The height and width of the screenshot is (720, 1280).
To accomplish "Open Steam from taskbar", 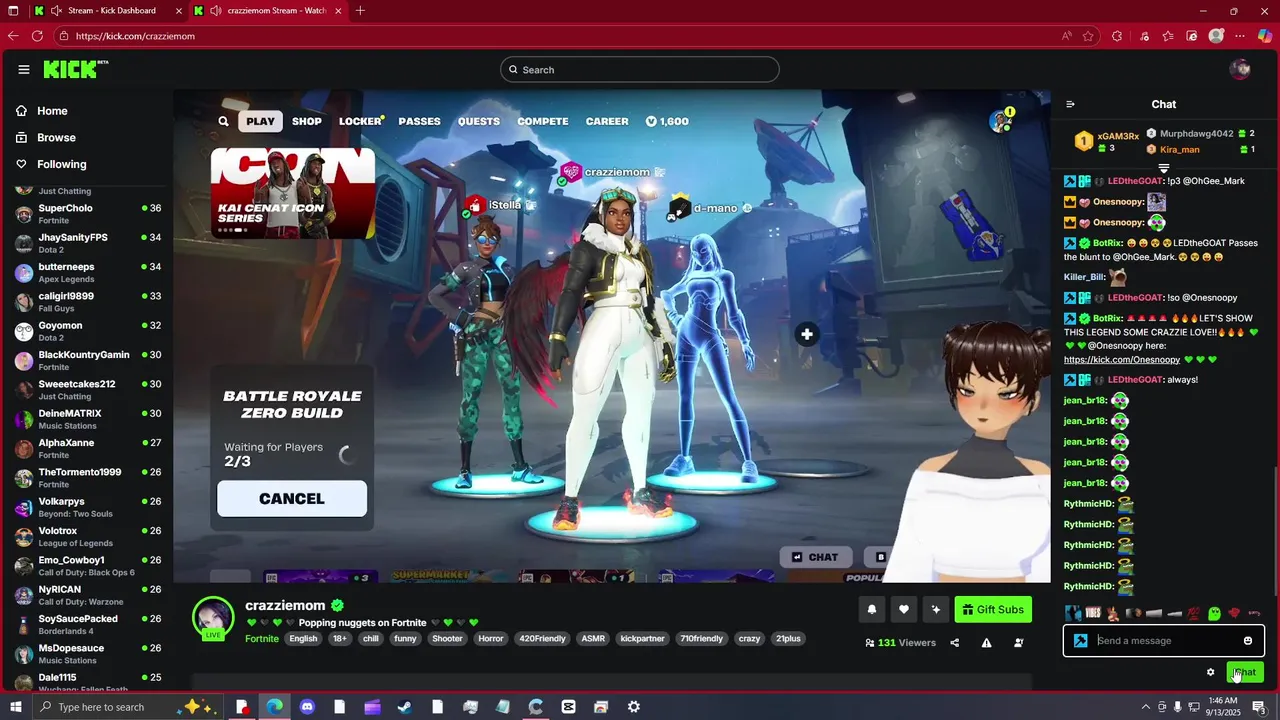I will pyautogui.click(x=405, y=707).
